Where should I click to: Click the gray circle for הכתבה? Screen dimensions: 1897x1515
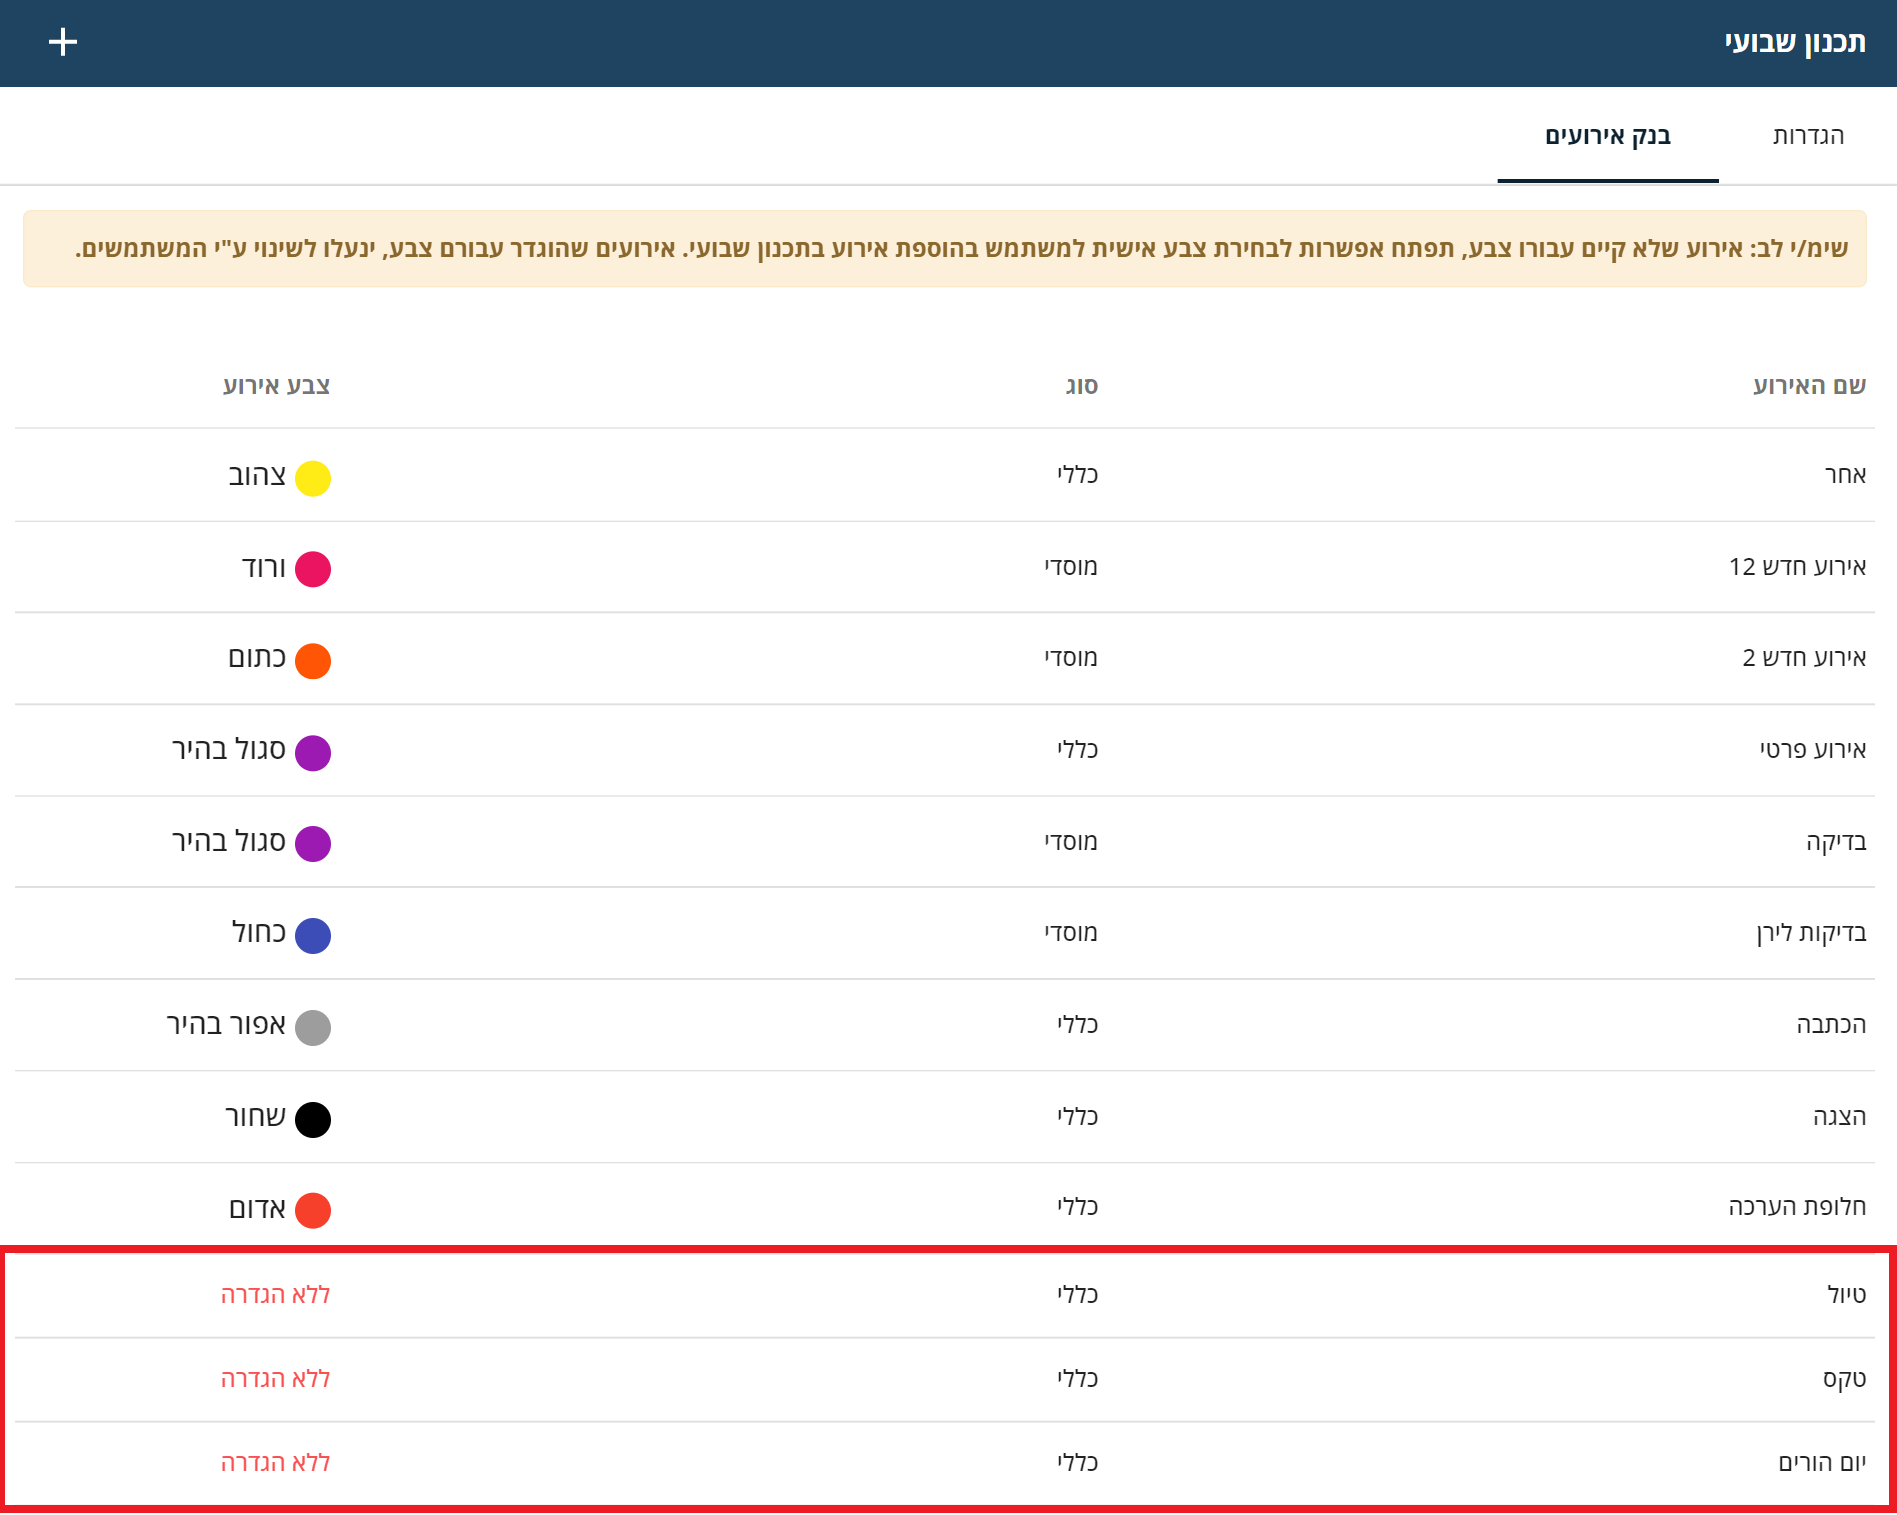(x=313, y=1028)
